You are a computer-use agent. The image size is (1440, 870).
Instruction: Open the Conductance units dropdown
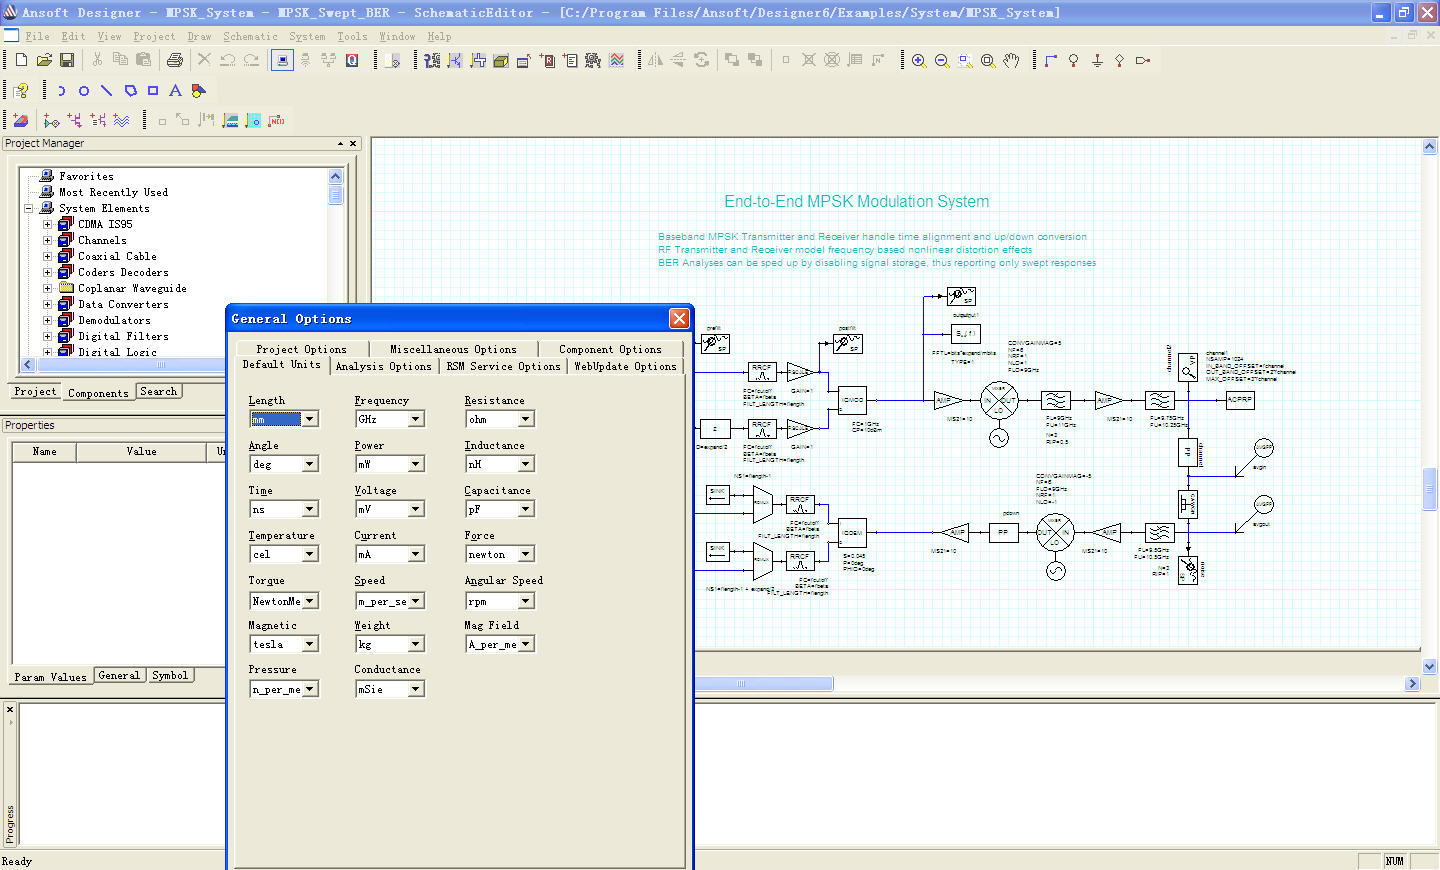[416, 689]
